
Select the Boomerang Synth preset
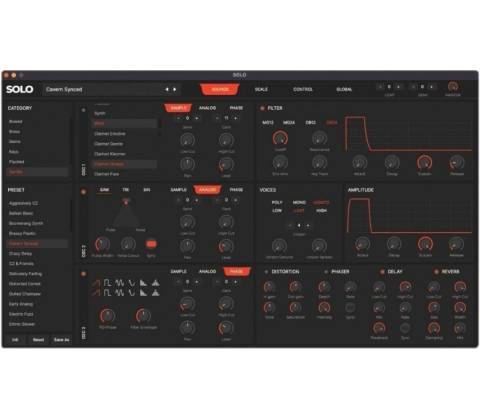coord(26,223)
